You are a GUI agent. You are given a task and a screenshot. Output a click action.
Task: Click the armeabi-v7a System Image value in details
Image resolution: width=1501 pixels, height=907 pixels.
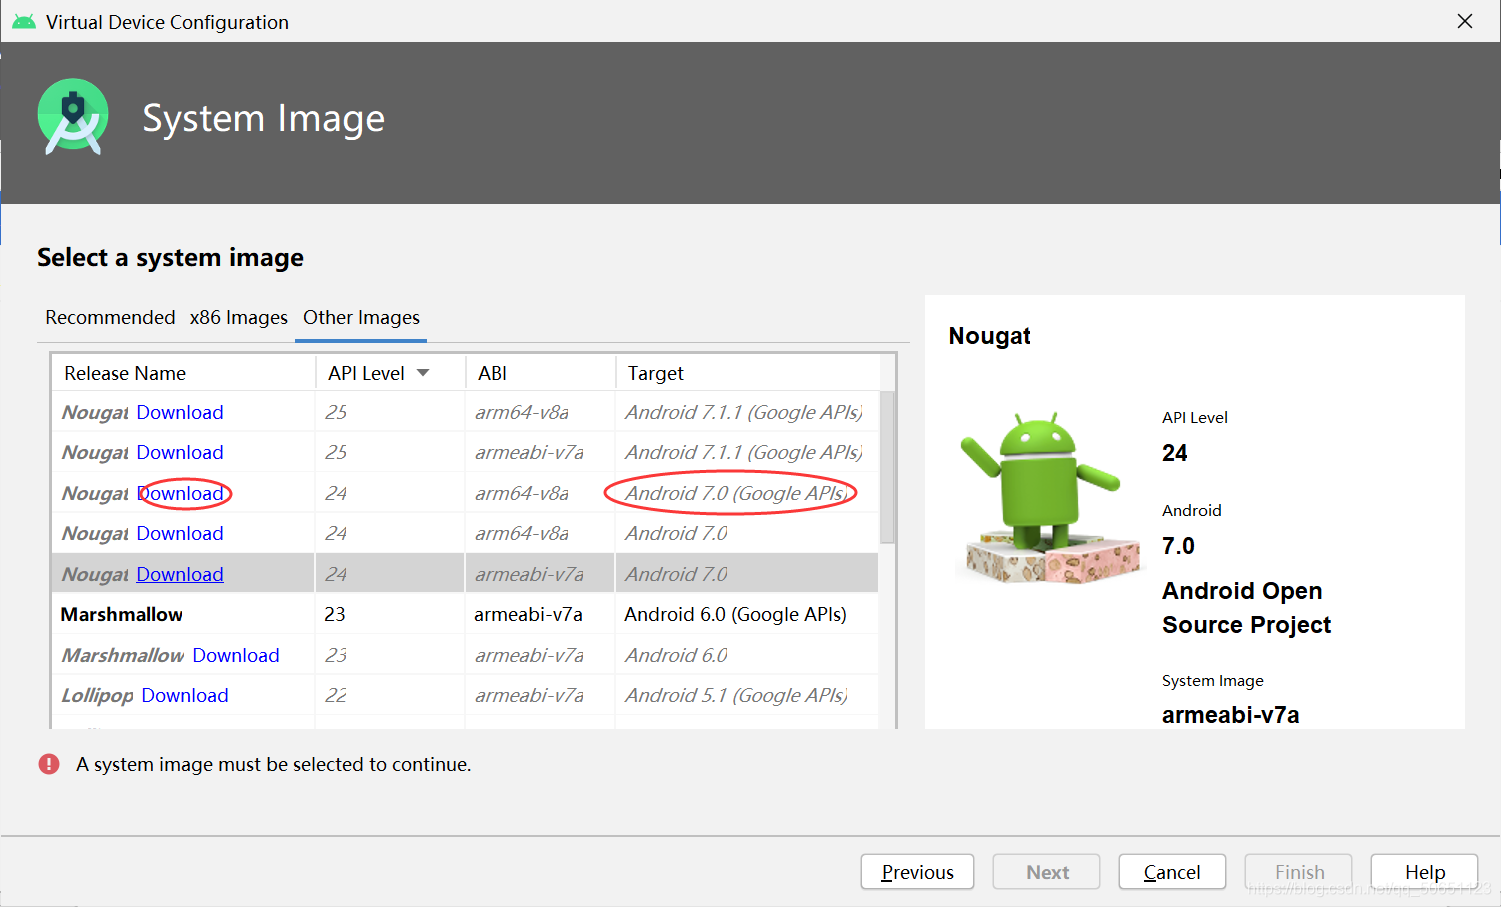(x=1230, y=715)
